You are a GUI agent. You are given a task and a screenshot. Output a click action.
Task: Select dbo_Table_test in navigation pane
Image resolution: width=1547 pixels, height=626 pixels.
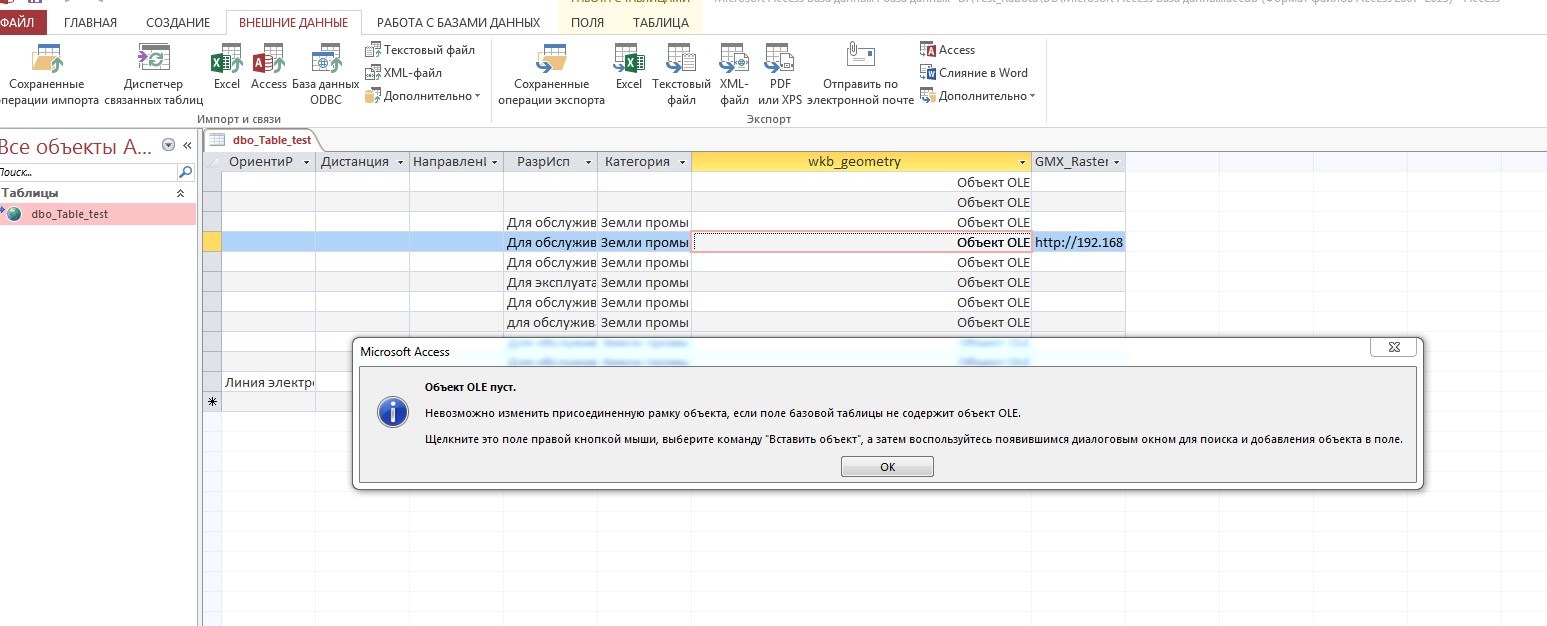69,214
